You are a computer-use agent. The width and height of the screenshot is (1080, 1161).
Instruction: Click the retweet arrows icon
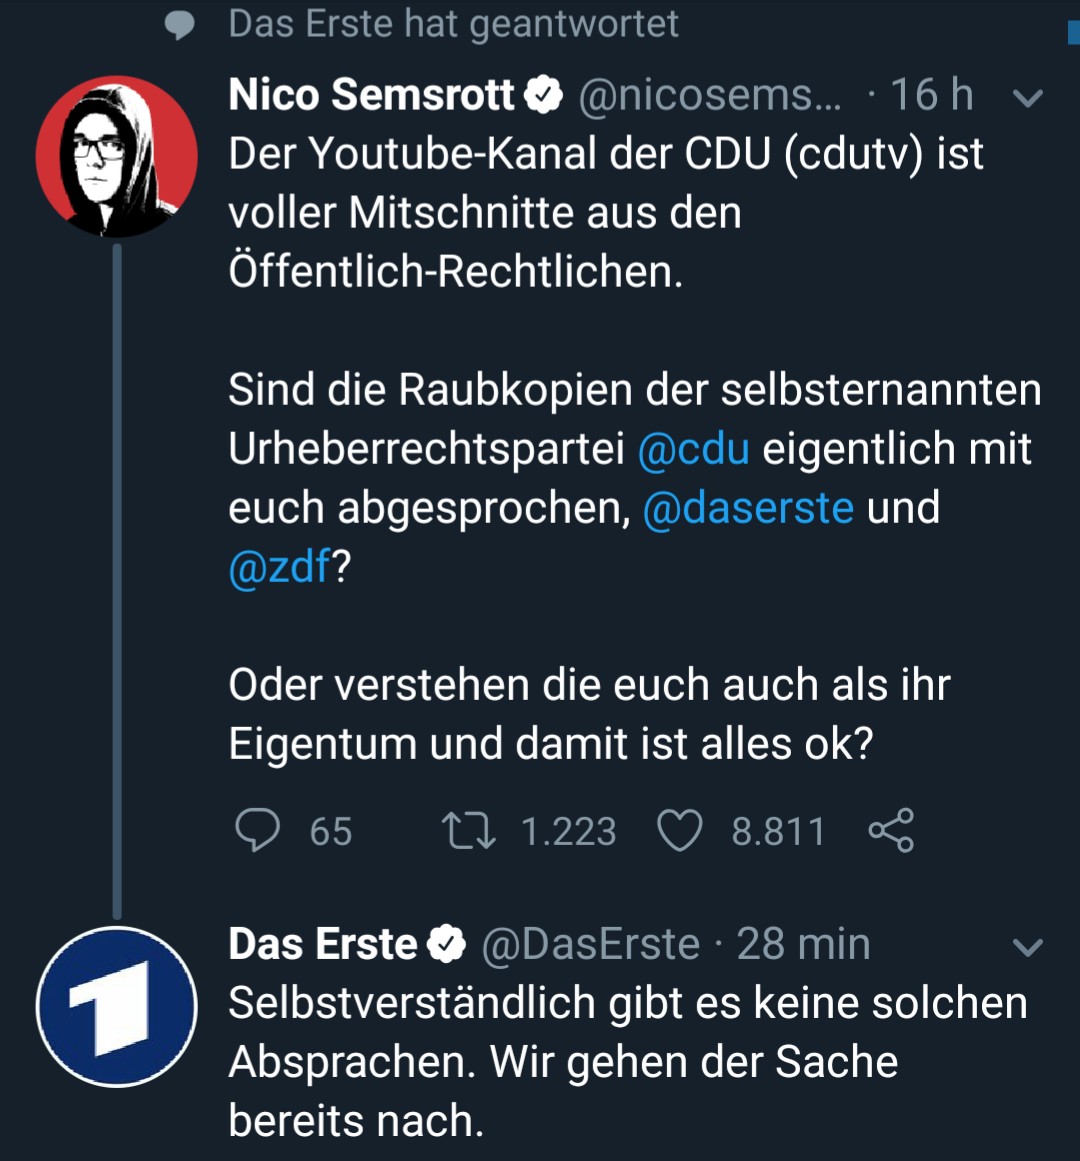click(x=469, y=830)
